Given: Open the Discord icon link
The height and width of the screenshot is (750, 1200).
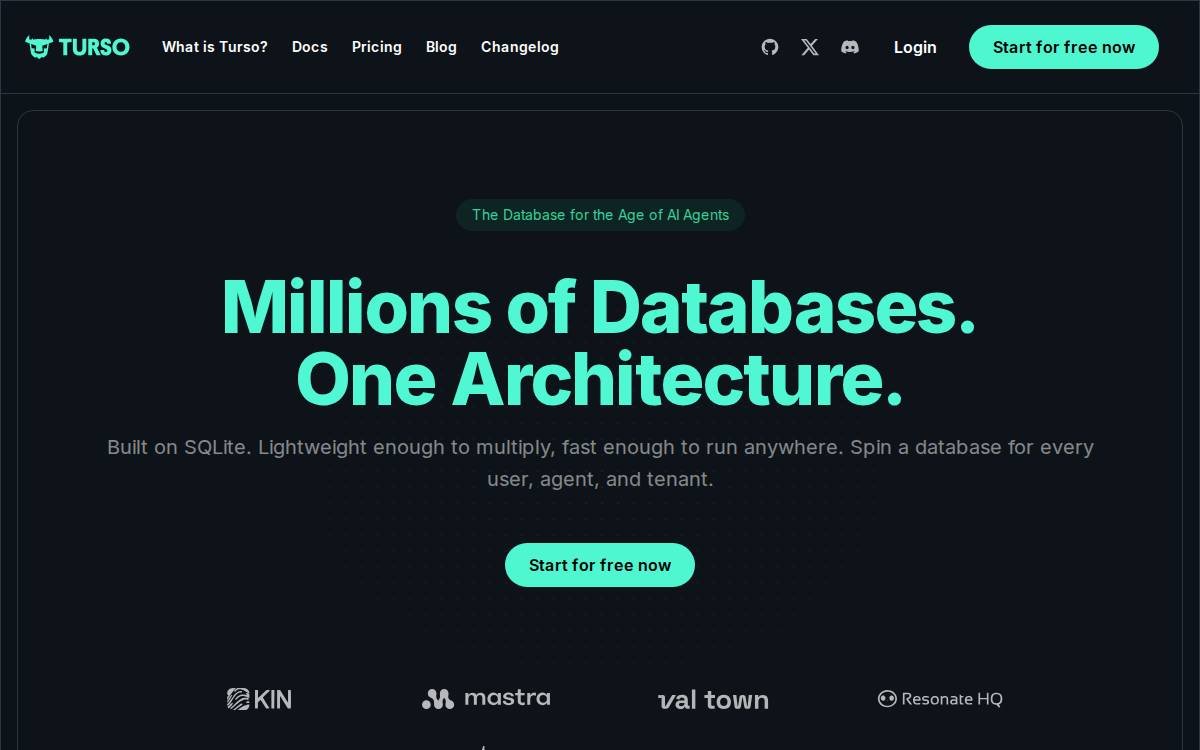Looking at the screenshot, I should tap(850, 47).
